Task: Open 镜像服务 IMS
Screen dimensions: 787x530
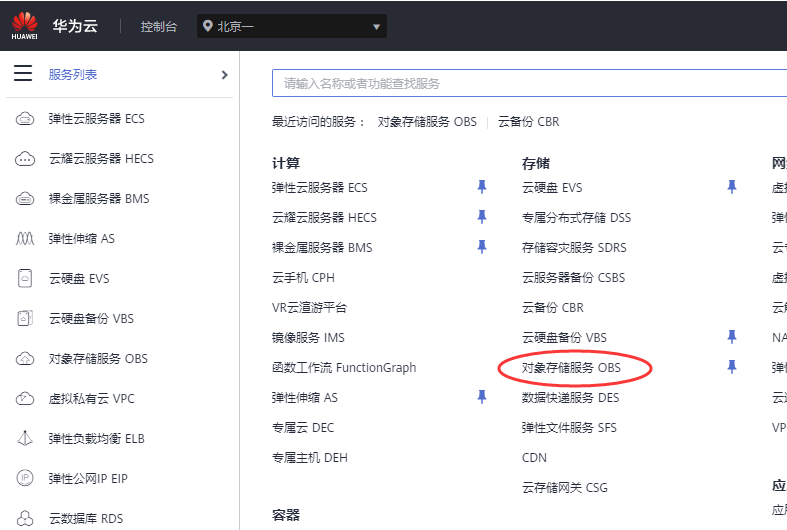Action: tap(308, 338)
